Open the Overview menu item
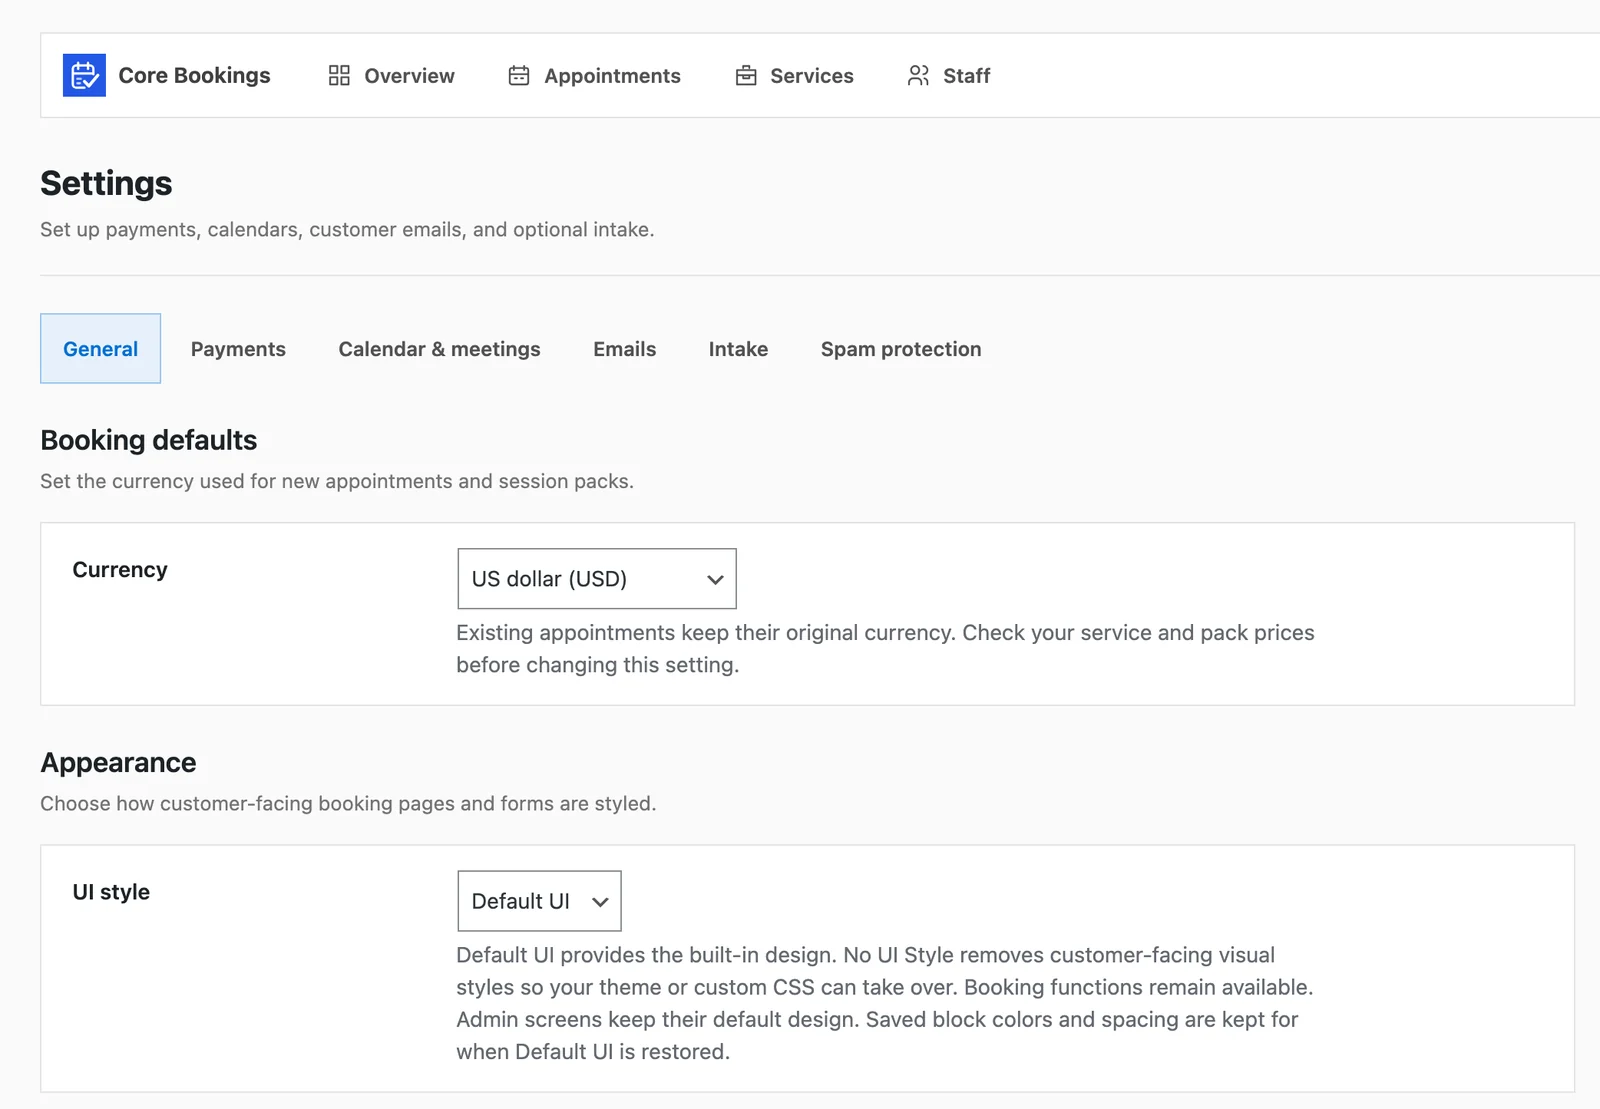The image size is (1600, 1109). pos(391,75)
